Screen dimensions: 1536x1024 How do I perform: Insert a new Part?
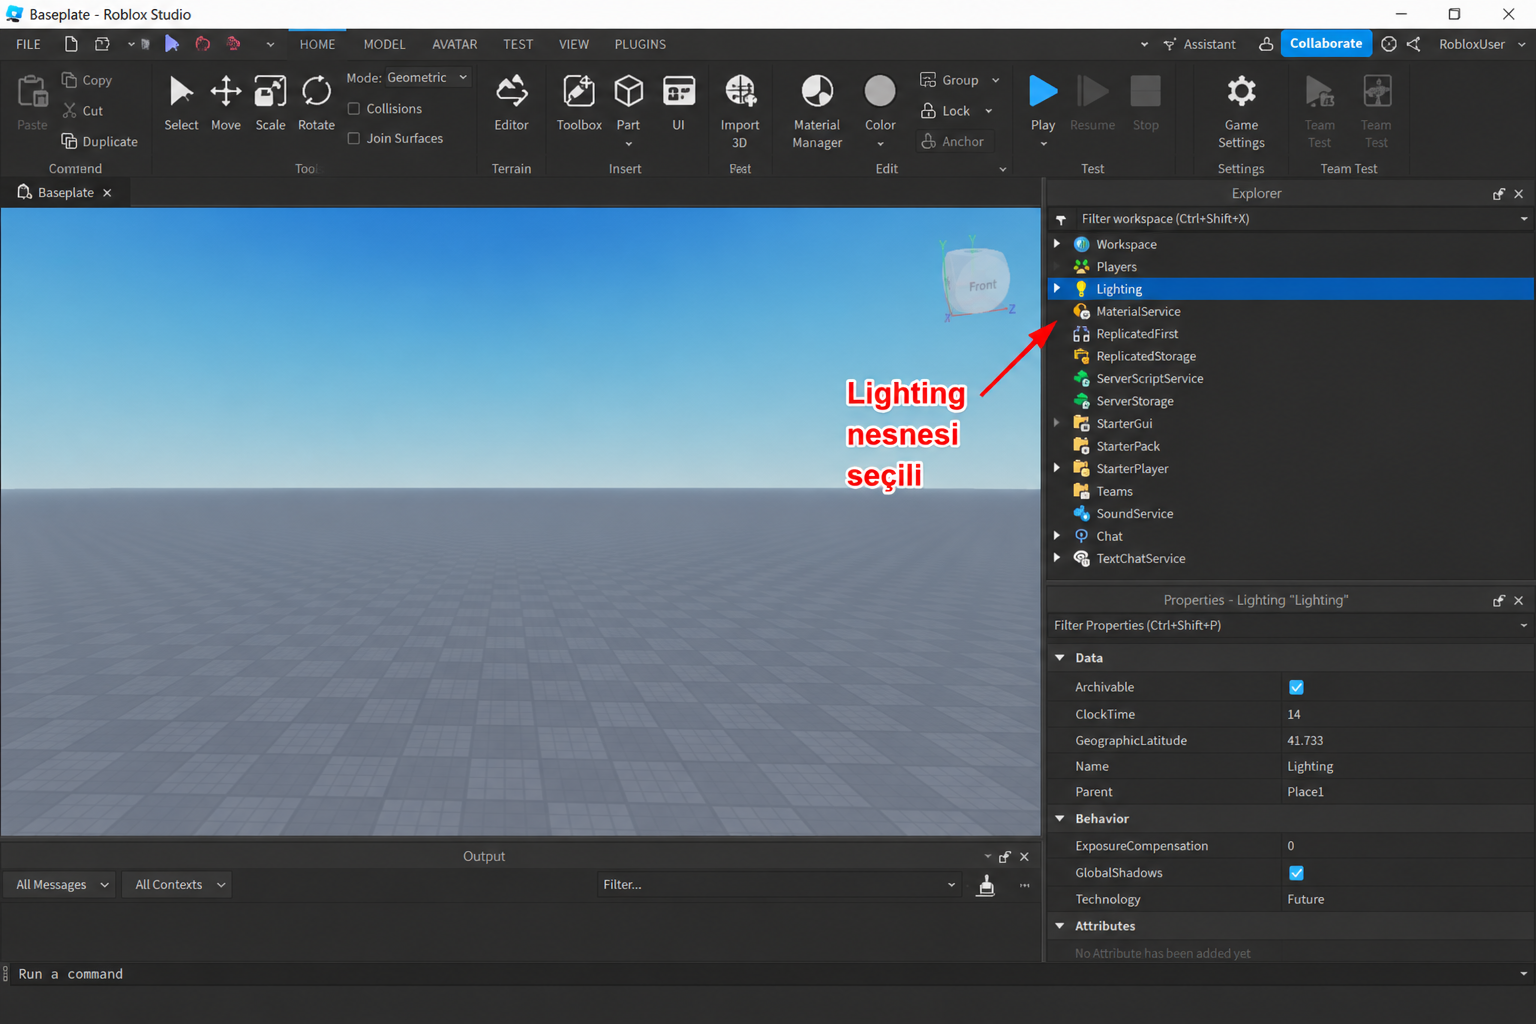(628, 103)
